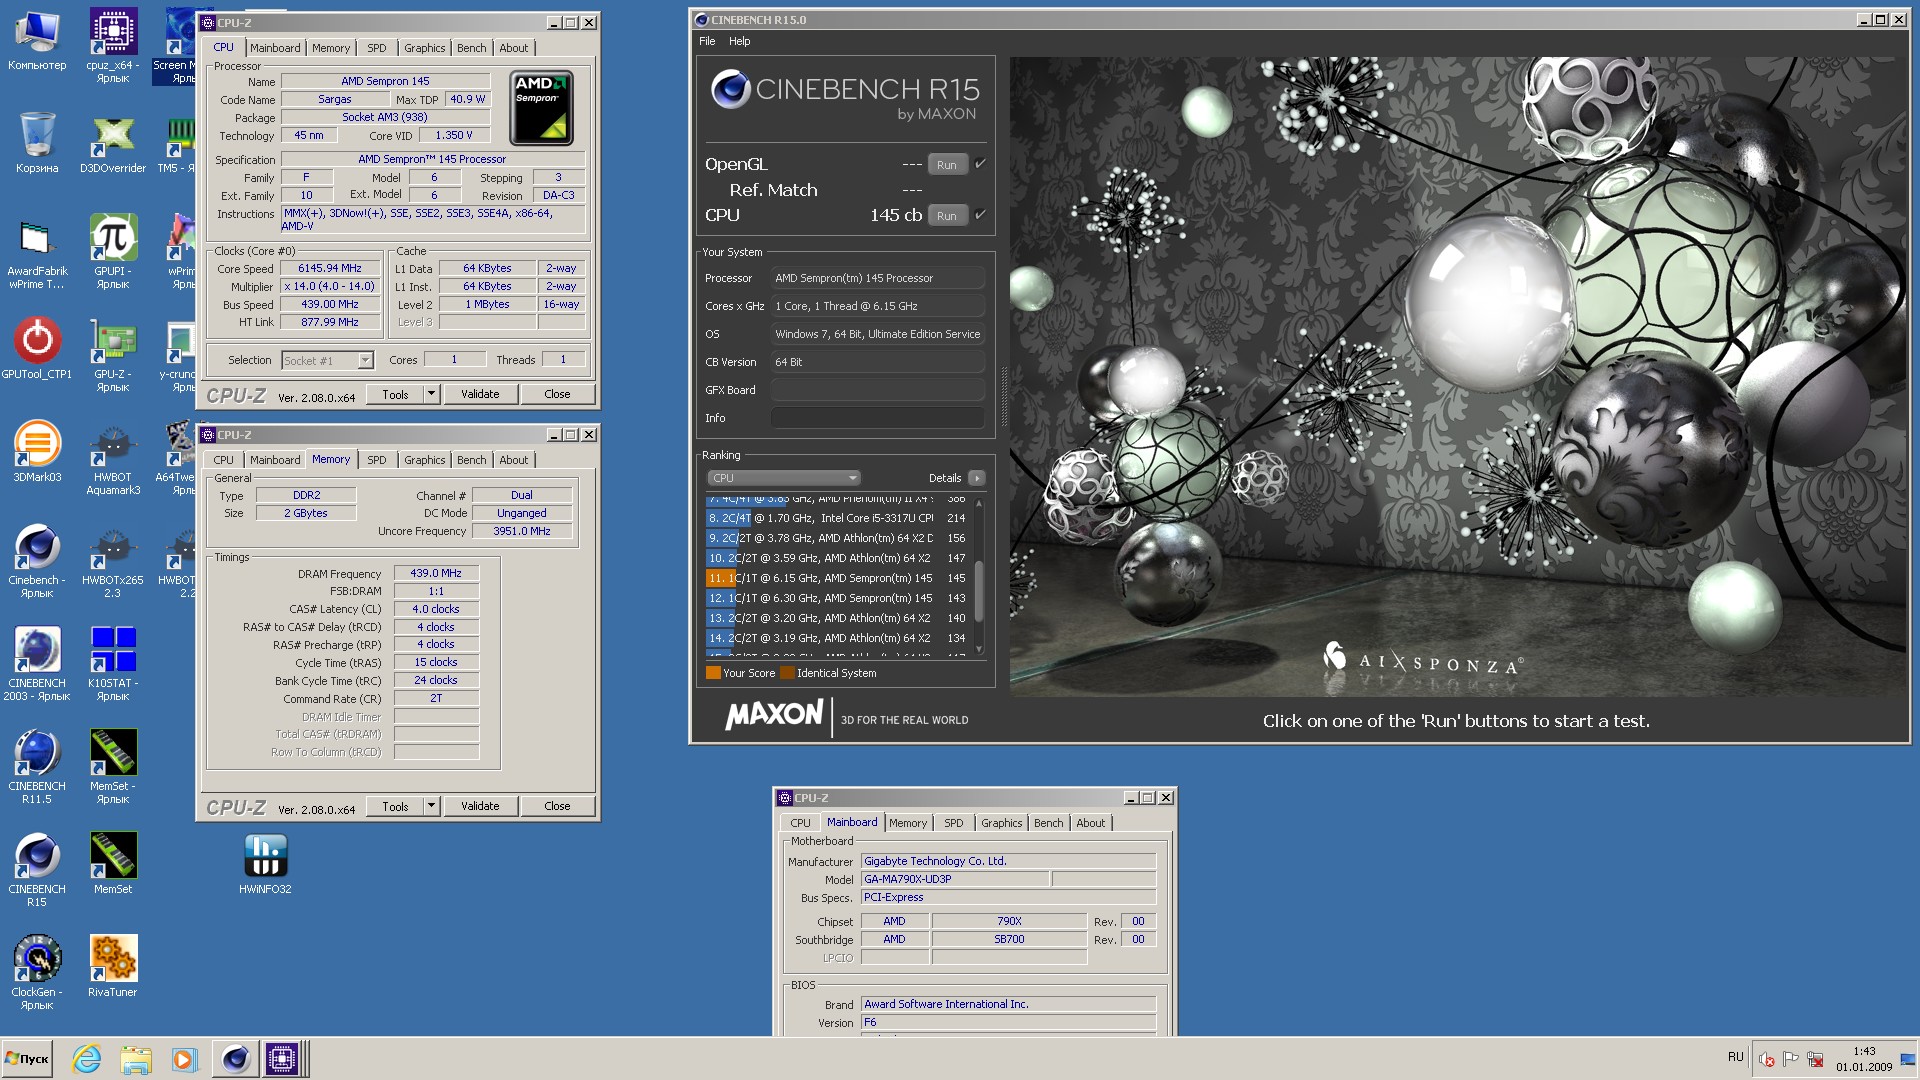1920x1080 pixels.
Task: Open the Компьютер desktop icon
Action: (37, 40)
